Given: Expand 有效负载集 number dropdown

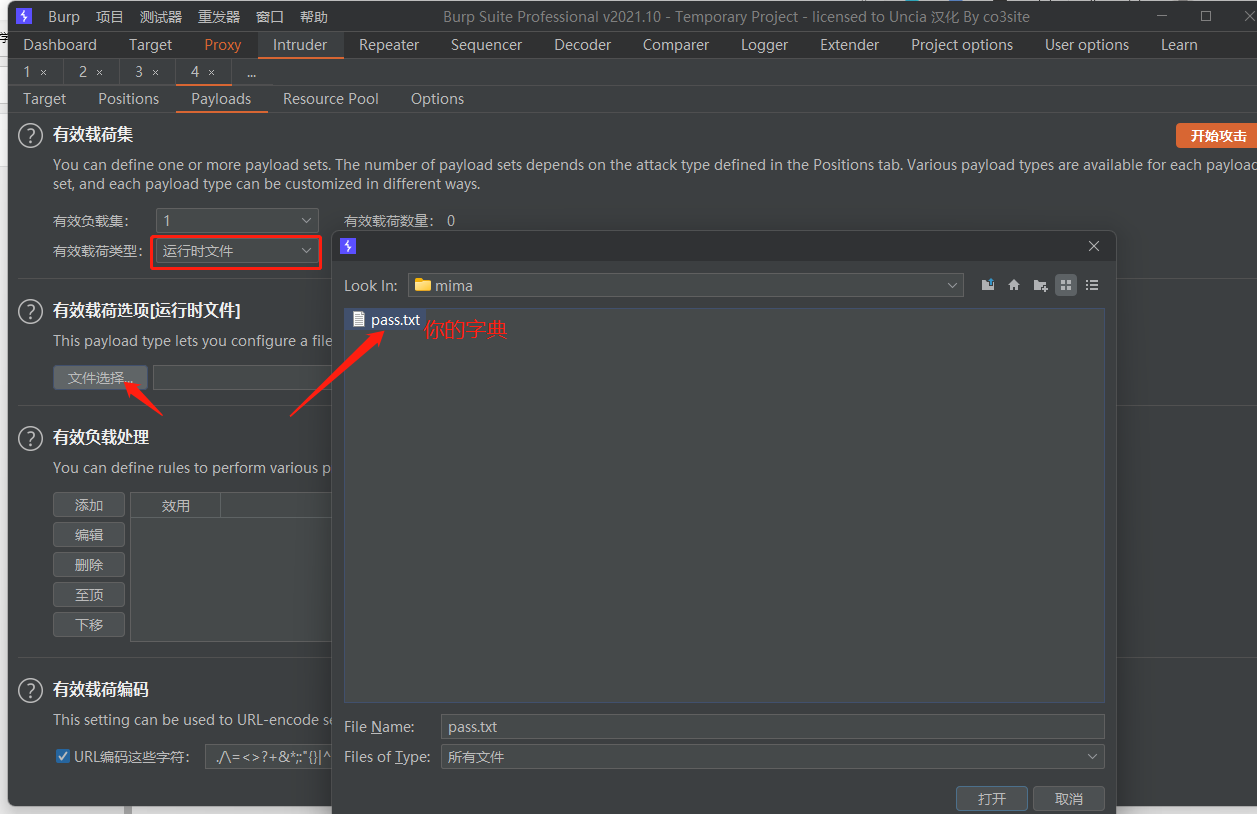Looking at the screenshot, I should tap(237, 221).
